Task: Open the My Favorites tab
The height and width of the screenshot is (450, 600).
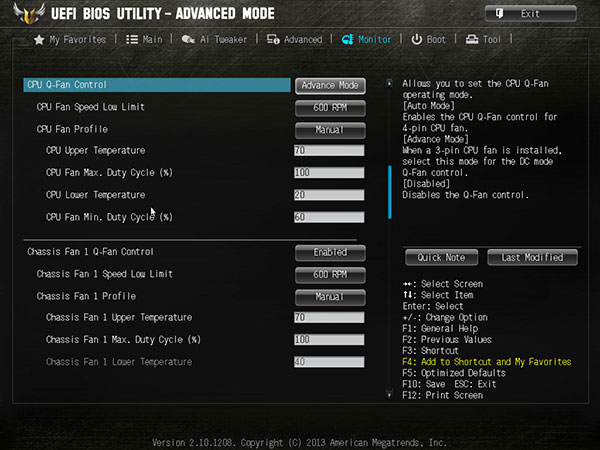Action: (70, 39)
